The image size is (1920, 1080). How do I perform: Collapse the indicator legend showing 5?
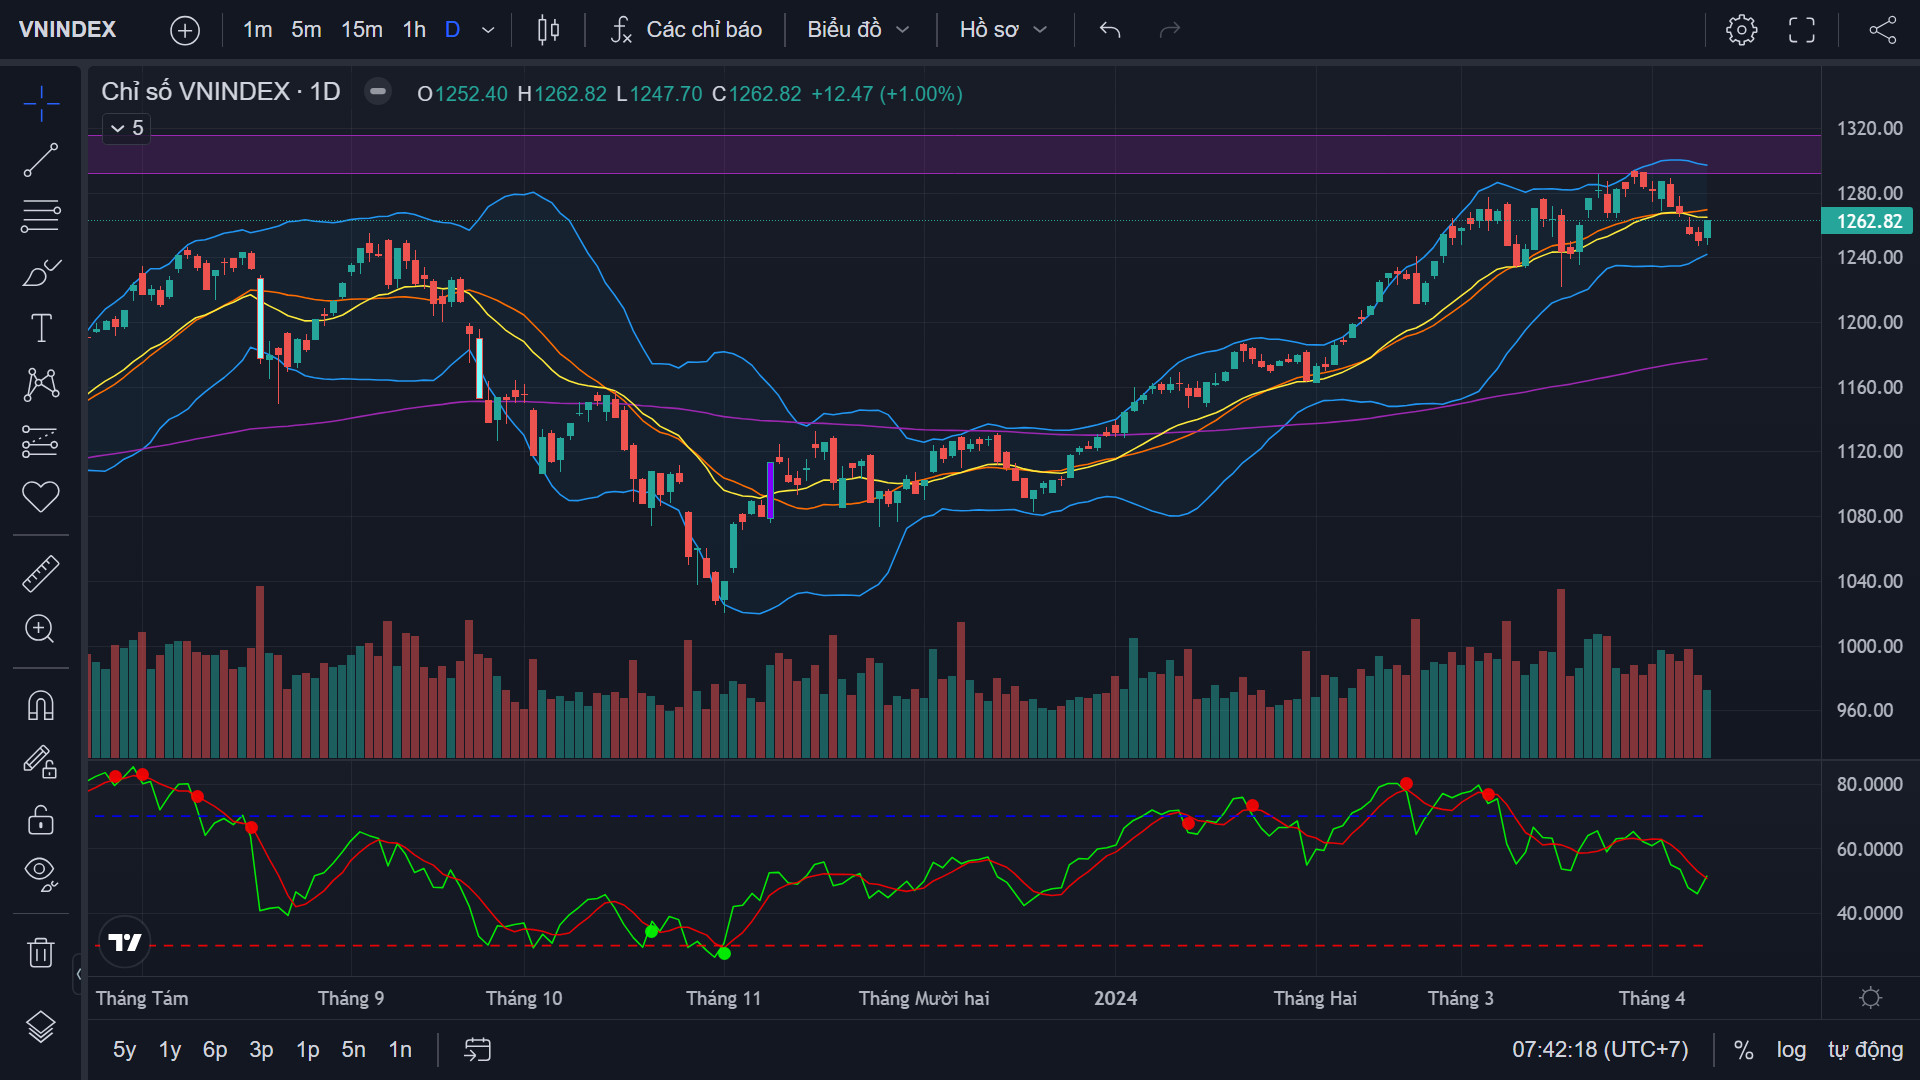point(126,128)
